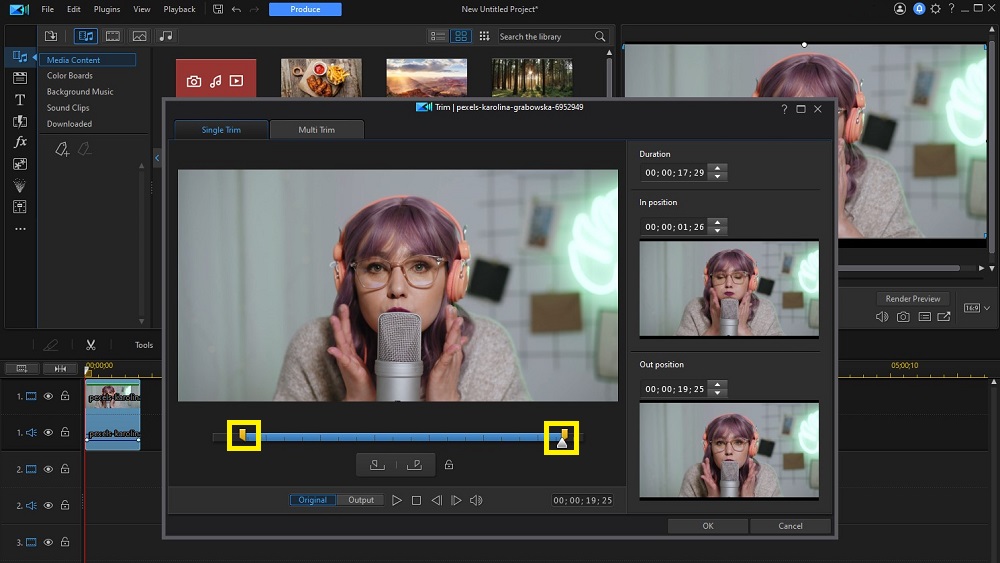Click the Mark Out button in Trim

415,465
